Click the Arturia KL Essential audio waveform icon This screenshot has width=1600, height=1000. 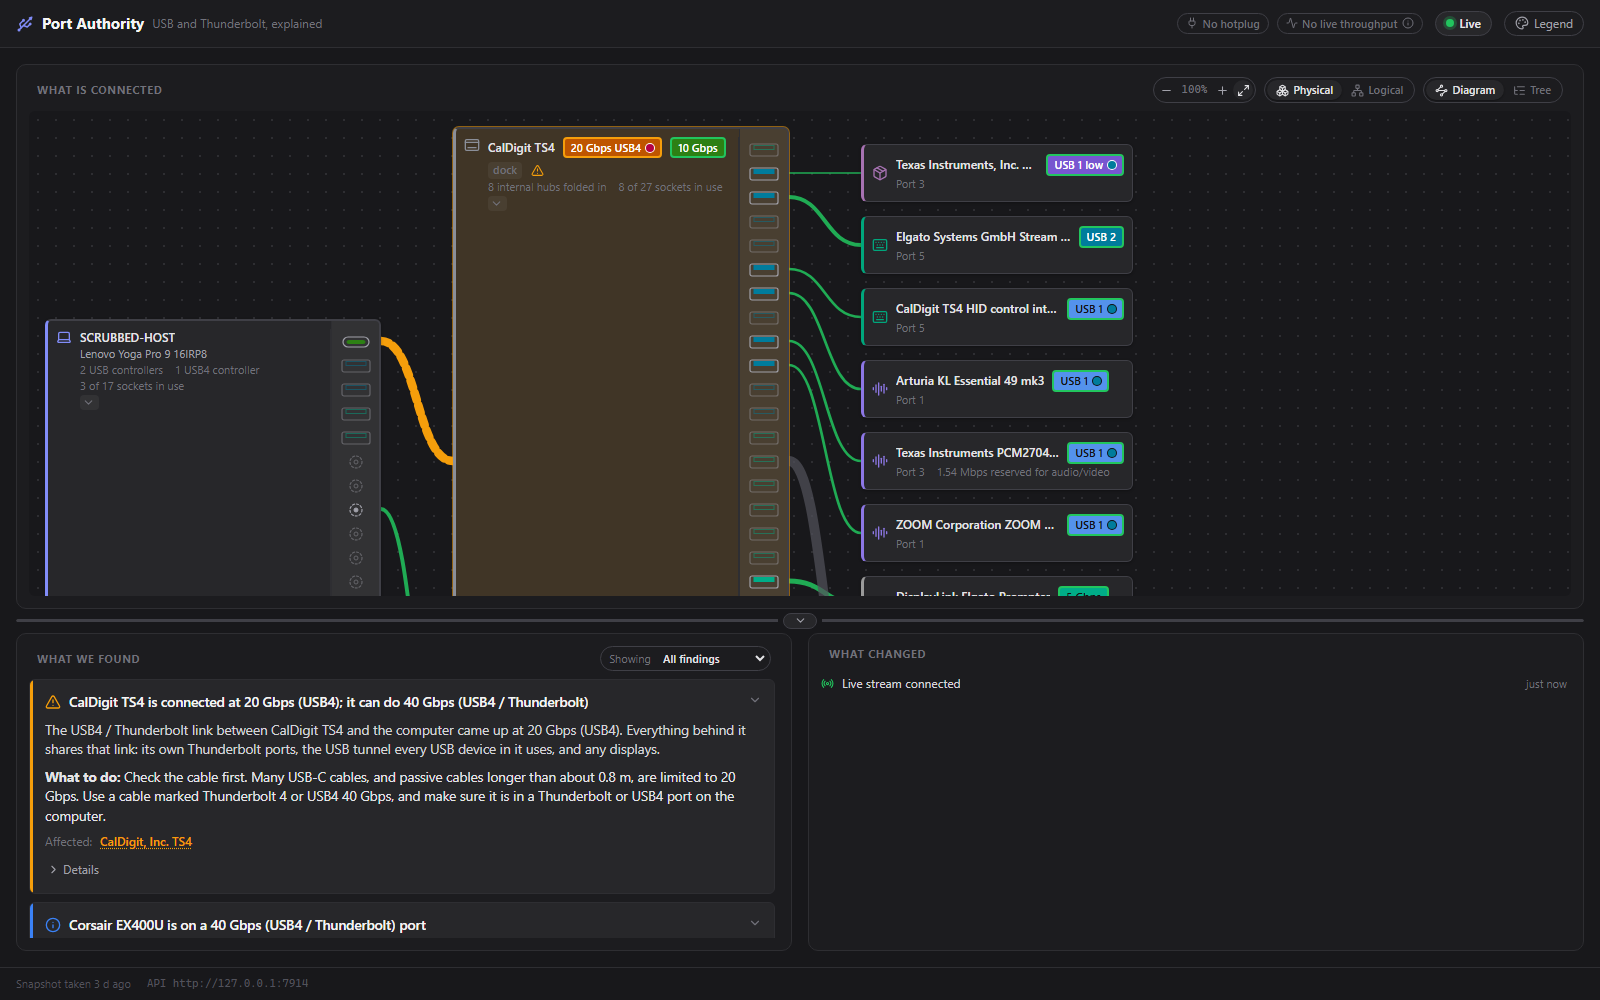[x=880, y=389]
